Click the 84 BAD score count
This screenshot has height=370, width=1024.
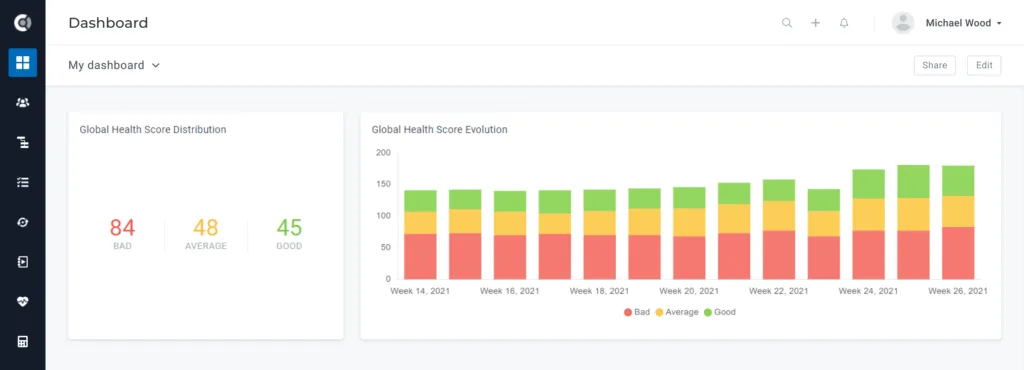tap(122, 234)
